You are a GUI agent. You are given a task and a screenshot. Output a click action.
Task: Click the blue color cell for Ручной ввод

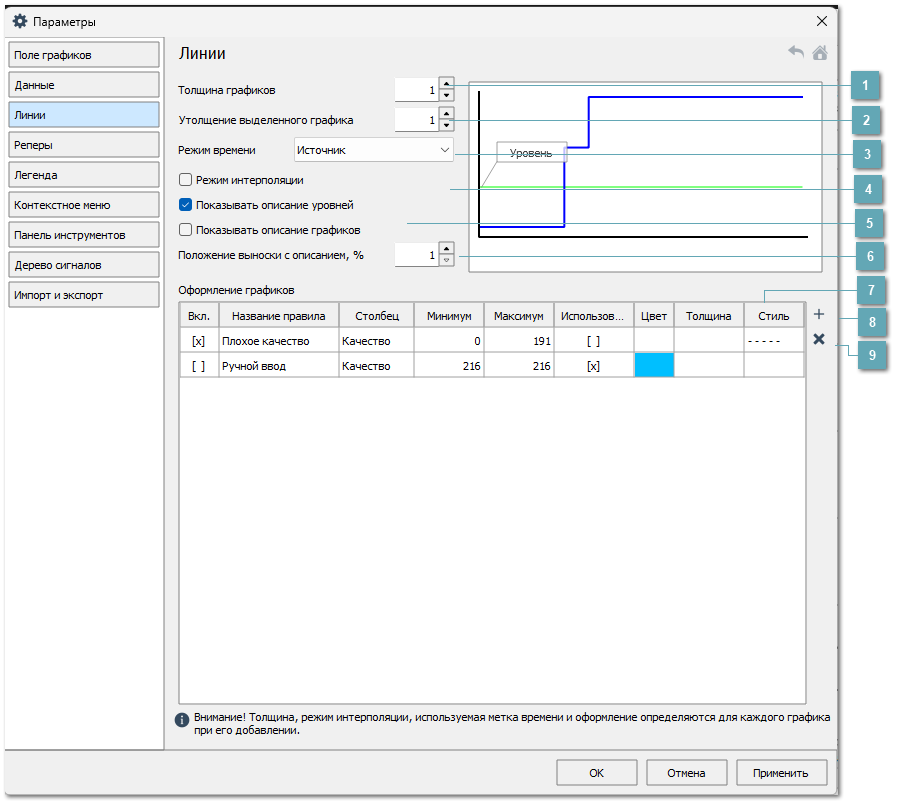tap(654, 366)
